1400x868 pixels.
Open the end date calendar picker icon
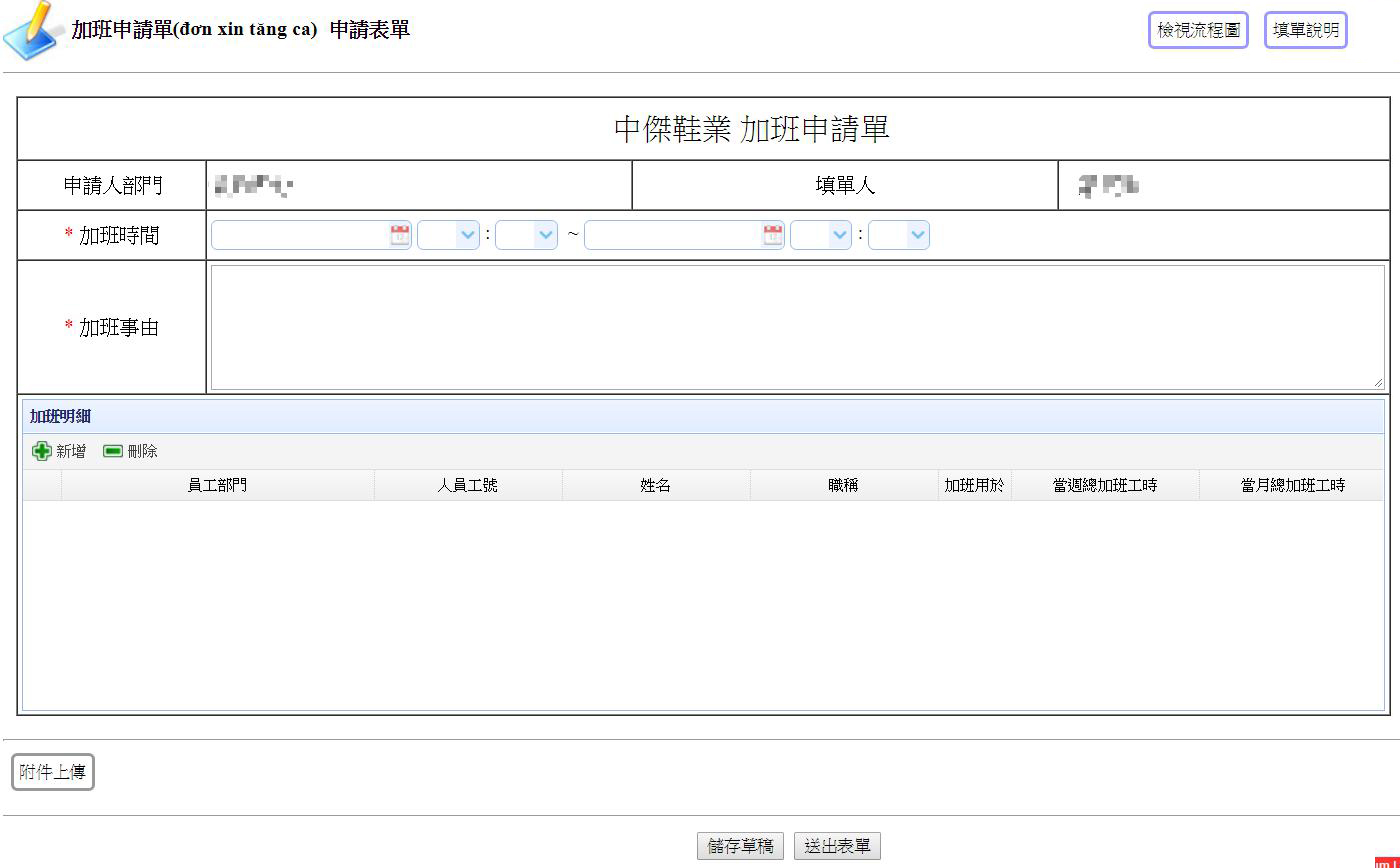tap(773, 235)
